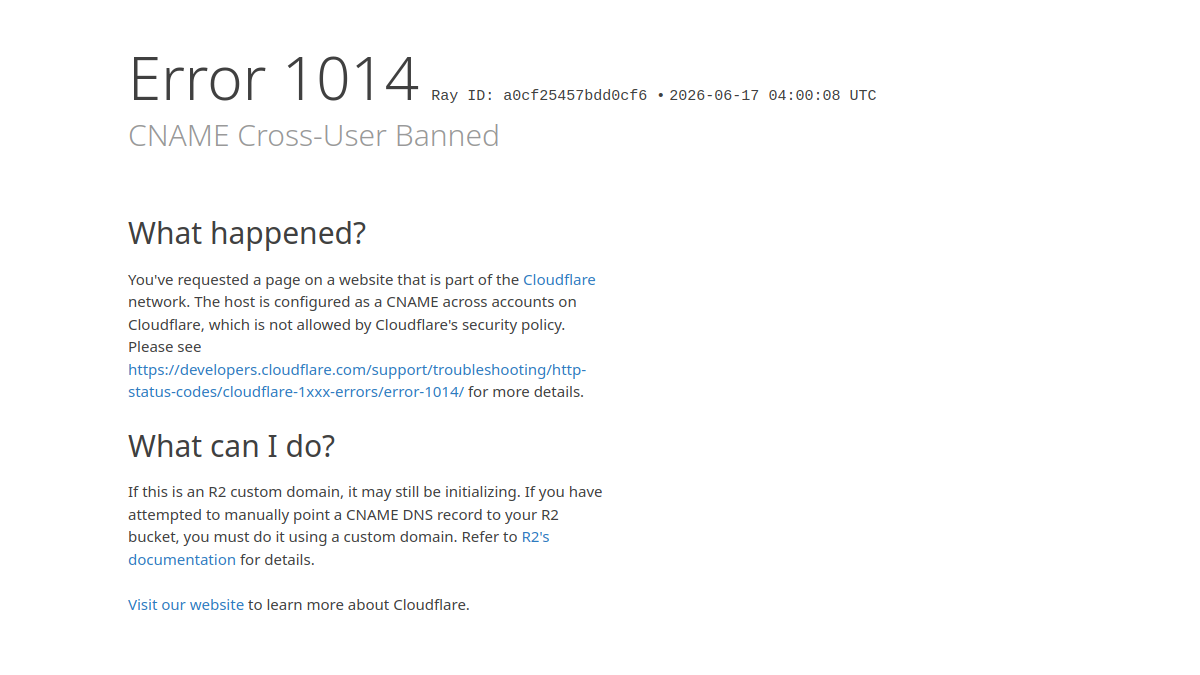Follow the blue "R2's" link
The width and height of the screenshot is (1200, 675).
tap(536, 537)
